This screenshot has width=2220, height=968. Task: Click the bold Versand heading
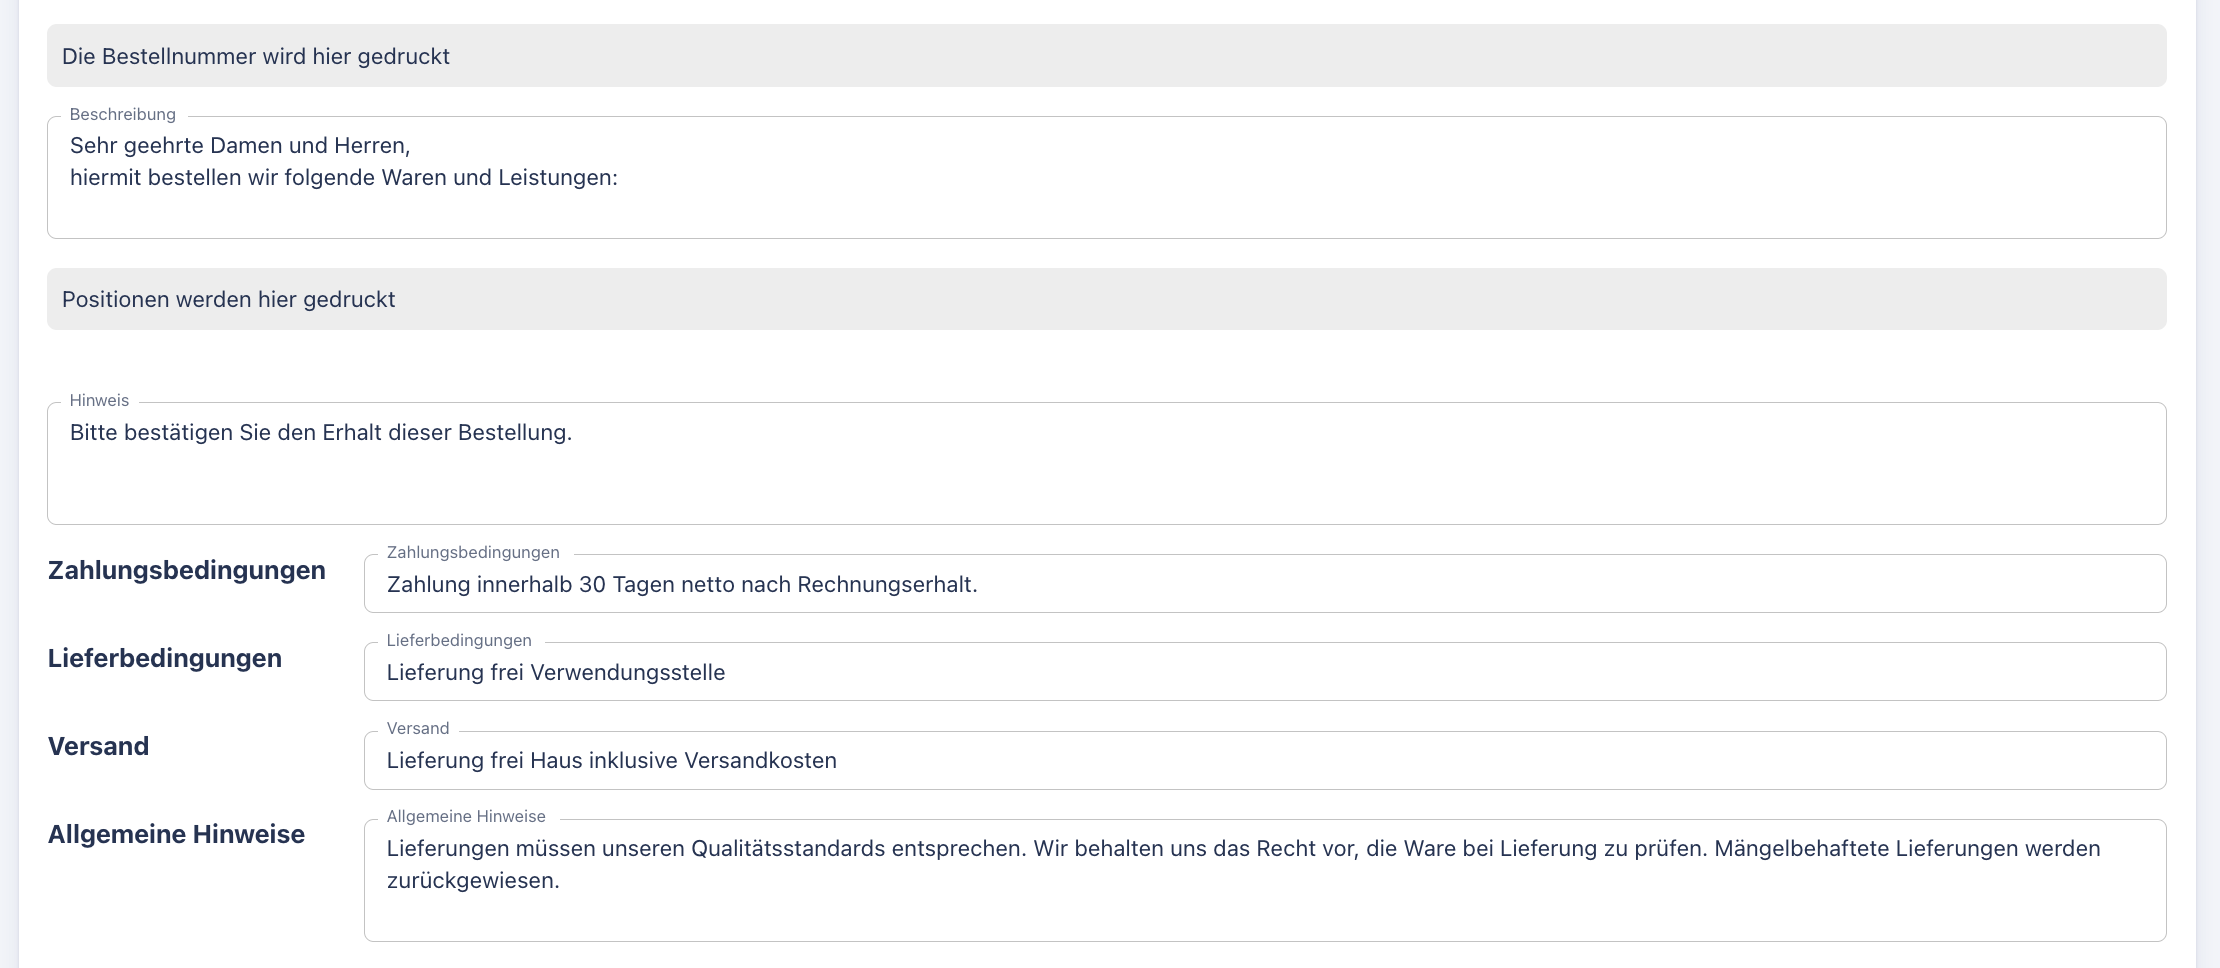point(98,746)
